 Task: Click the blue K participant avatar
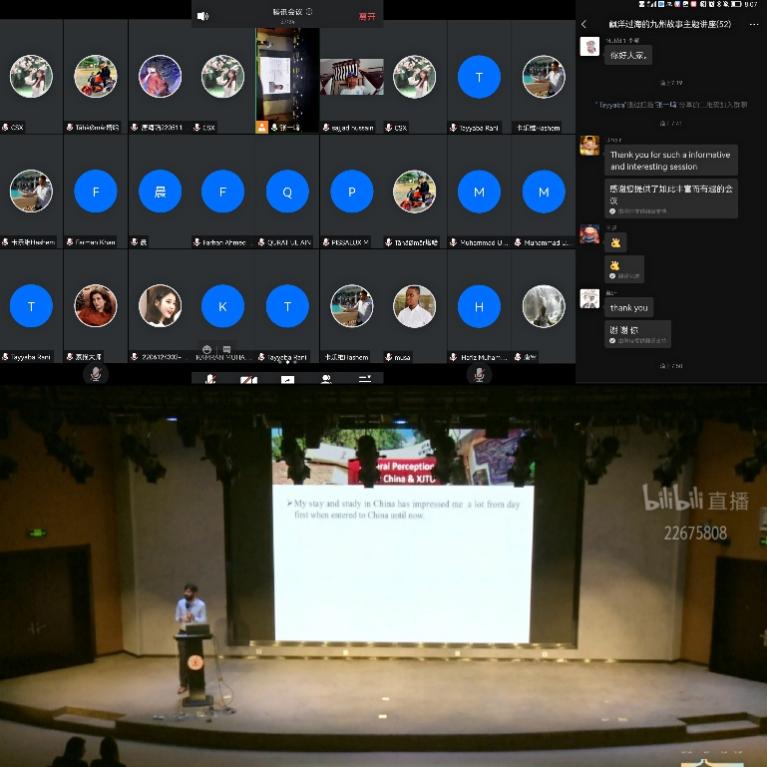point(223,306)
